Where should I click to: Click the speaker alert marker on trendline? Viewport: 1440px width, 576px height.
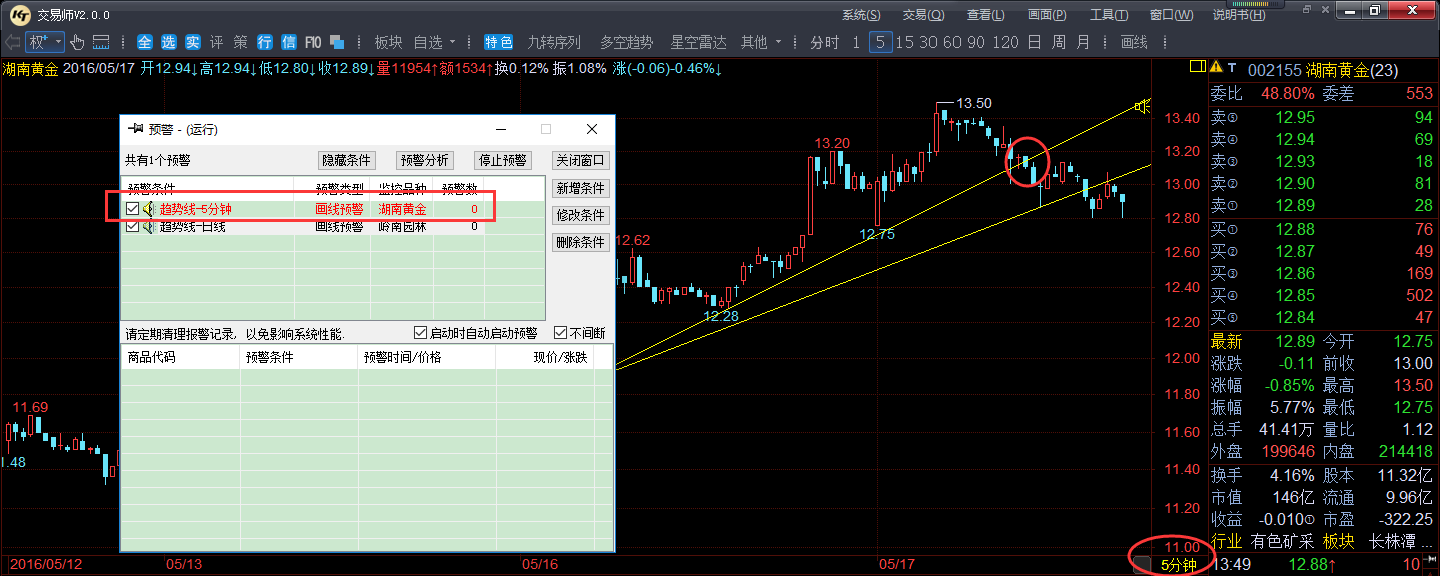[1143, 106]
